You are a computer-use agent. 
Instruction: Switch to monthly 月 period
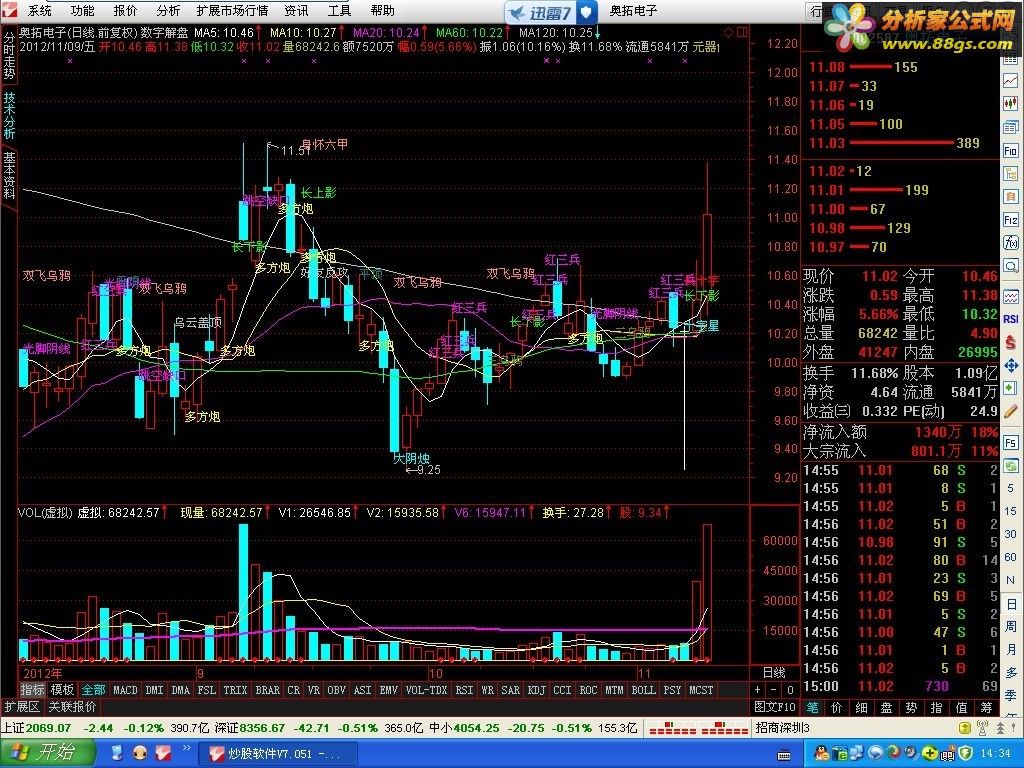pos(1010,650)
